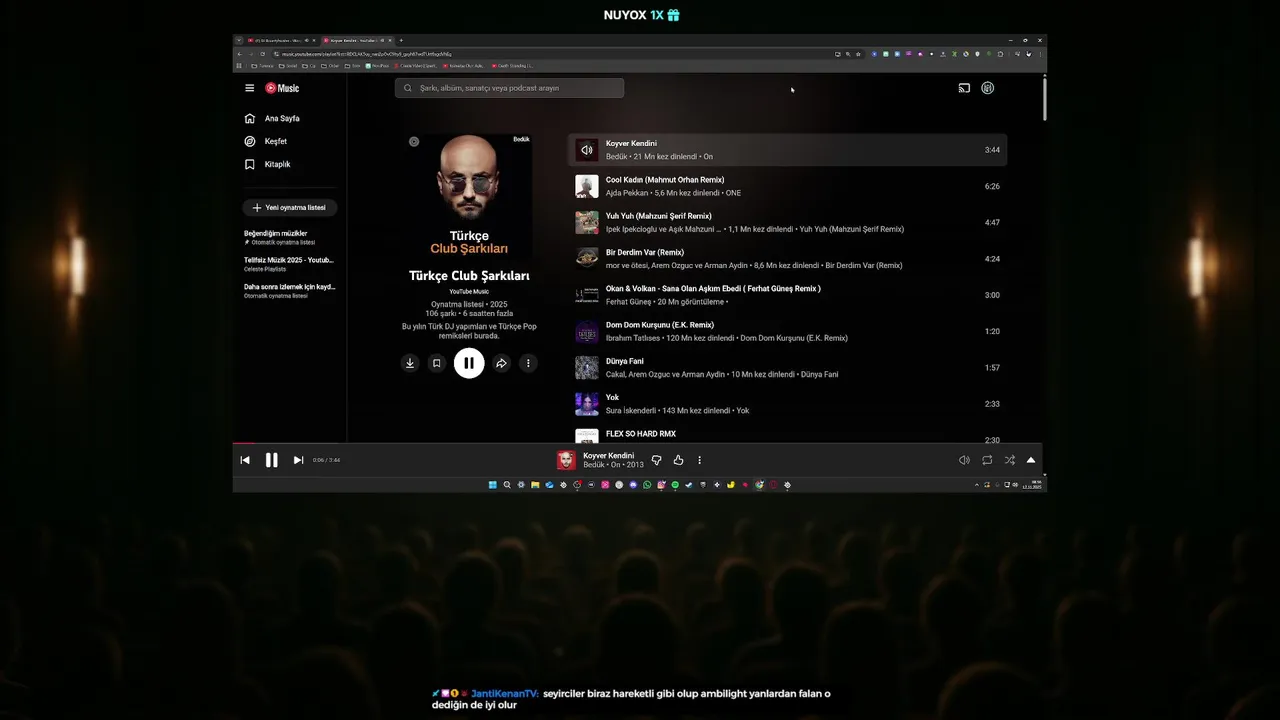Seek using the red progress bar
The image size is (1280, 720).
(x=638, y=443)
